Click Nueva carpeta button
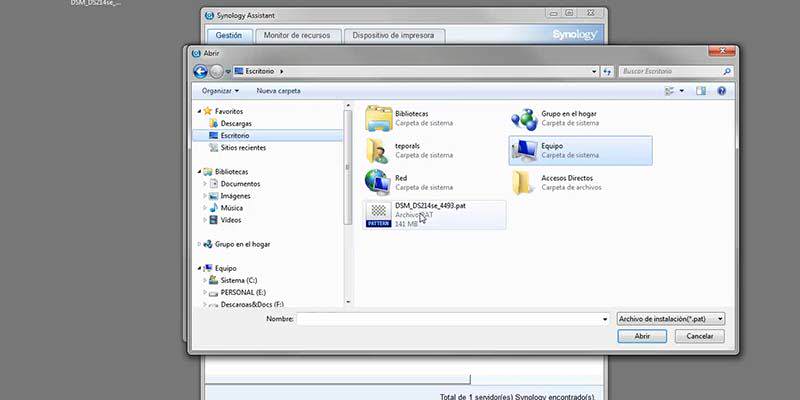The image size is (800, 400). pyautogui.click(x=279, y=91)
